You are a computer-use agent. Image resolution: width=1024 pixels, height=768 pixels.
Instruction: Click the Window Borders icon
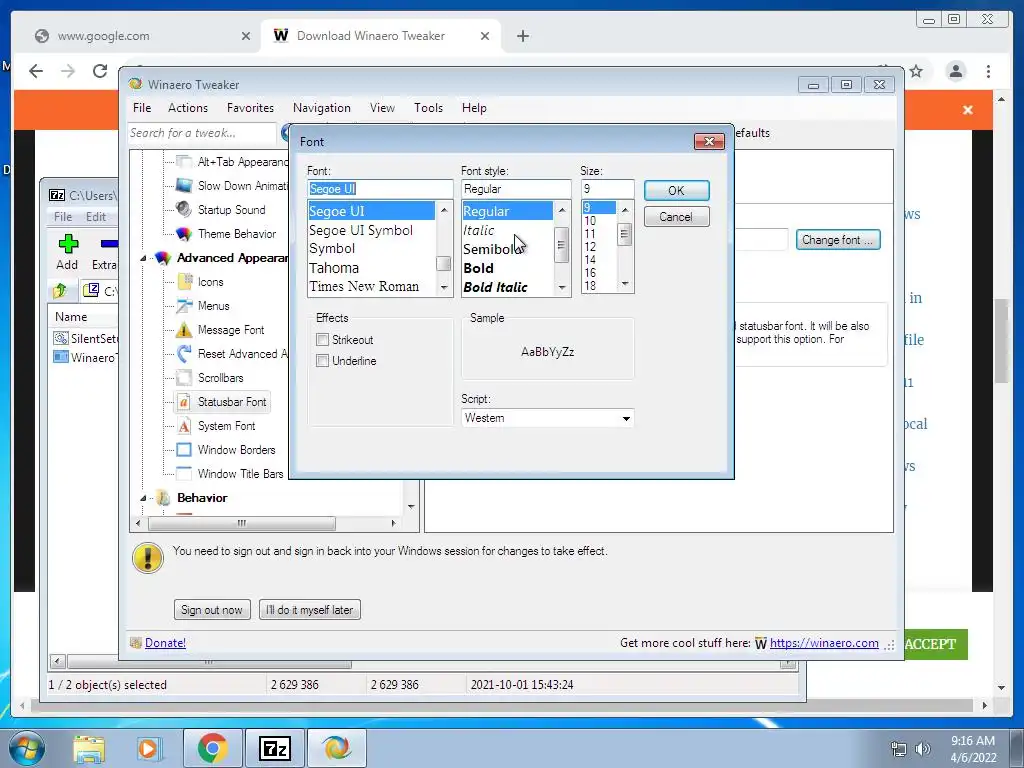tap(185, 449)
